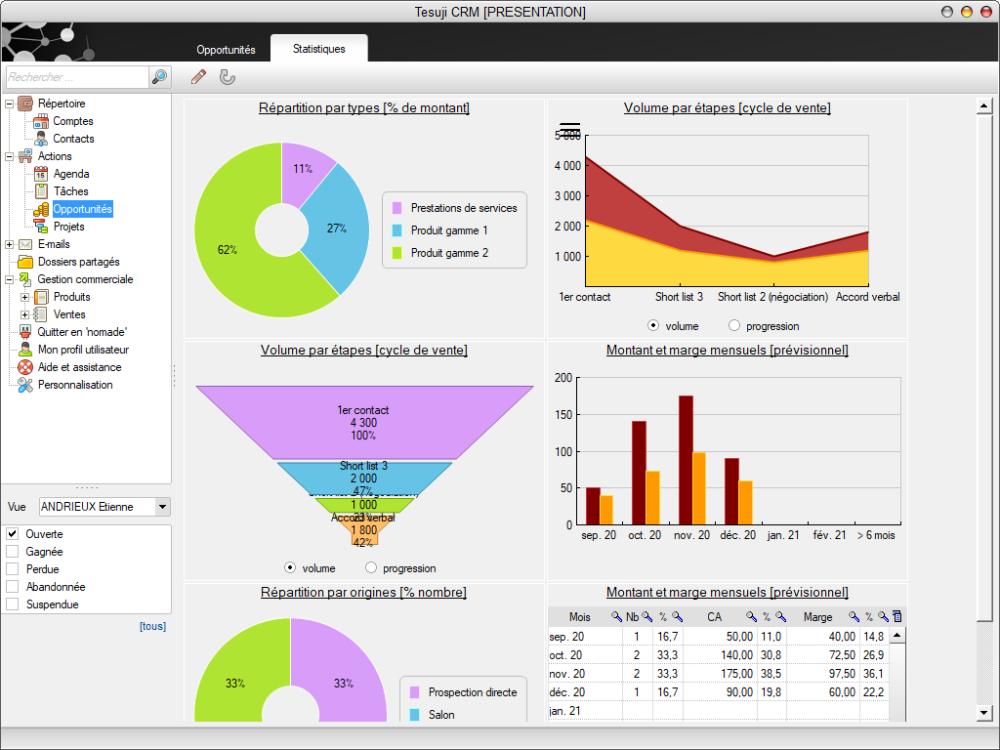Open Agenda from the calendar icon
The image size is (1000, 750).
[x=41, y=174]
